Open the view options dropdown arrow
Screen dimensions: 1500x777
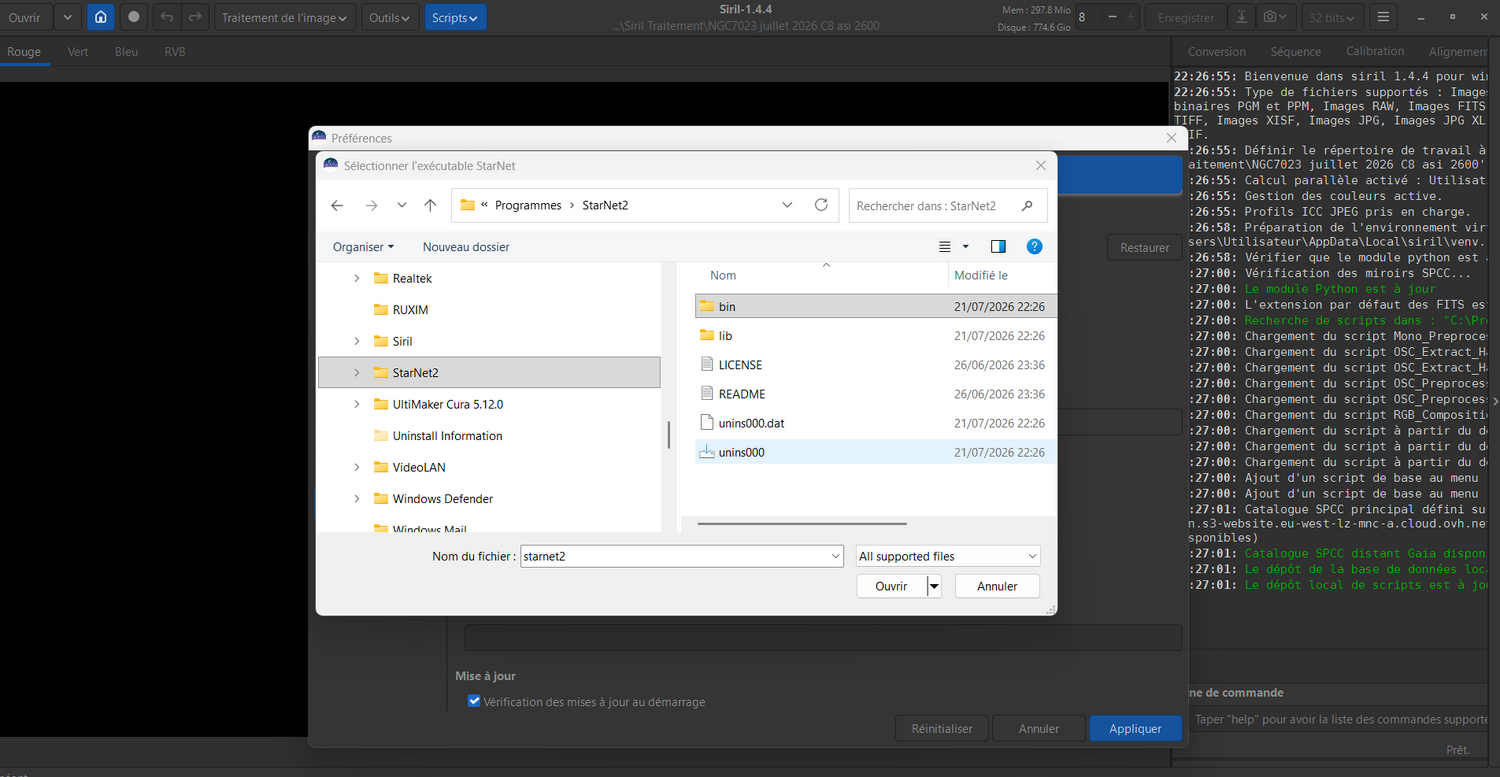pyautogui.click(x=965, y=246)
